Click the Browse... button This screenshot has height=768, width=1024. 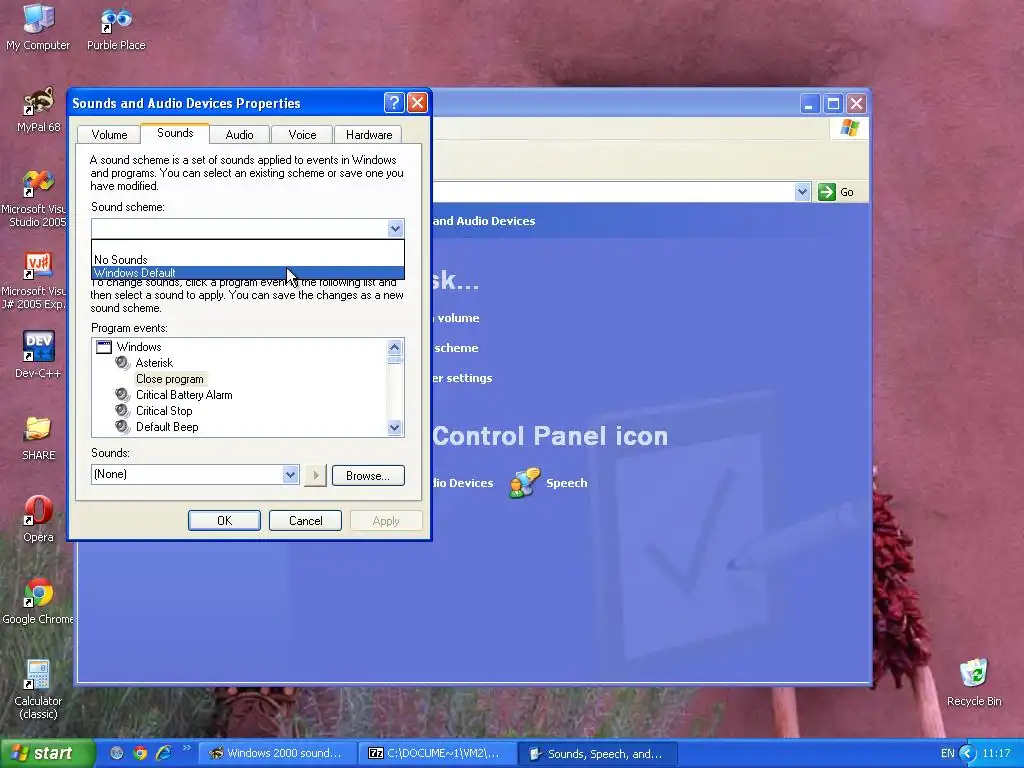pyautogui.click(x=368, y=475)
